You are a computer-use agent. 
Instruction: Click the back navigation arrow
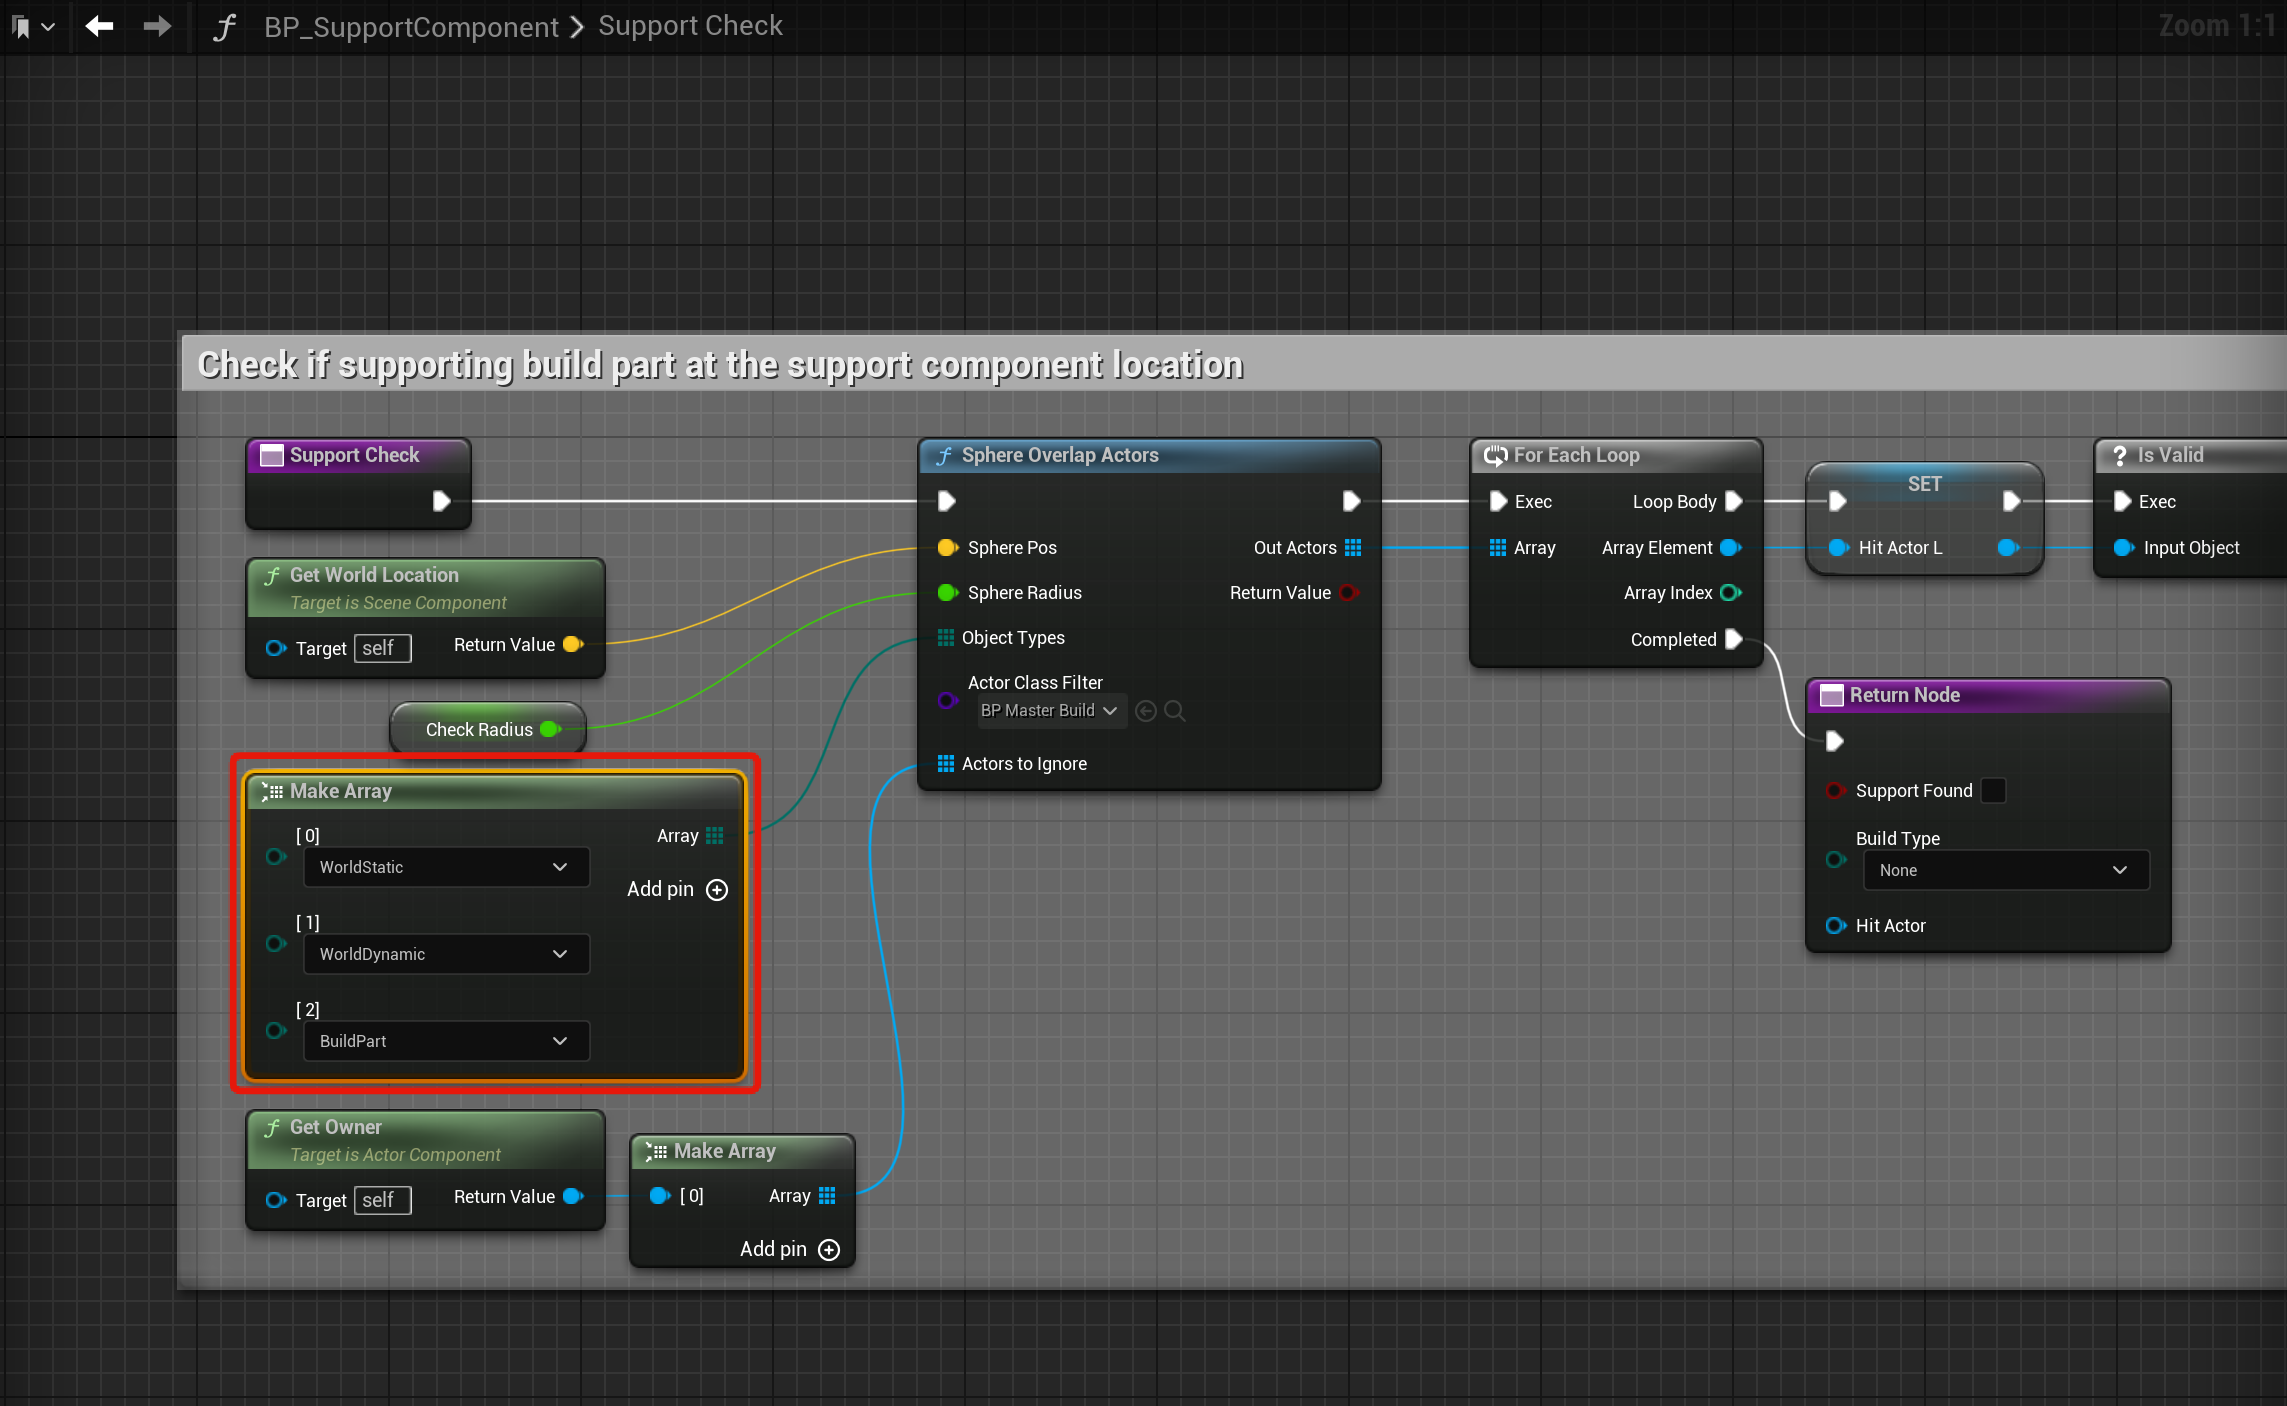tap(99, 26)
